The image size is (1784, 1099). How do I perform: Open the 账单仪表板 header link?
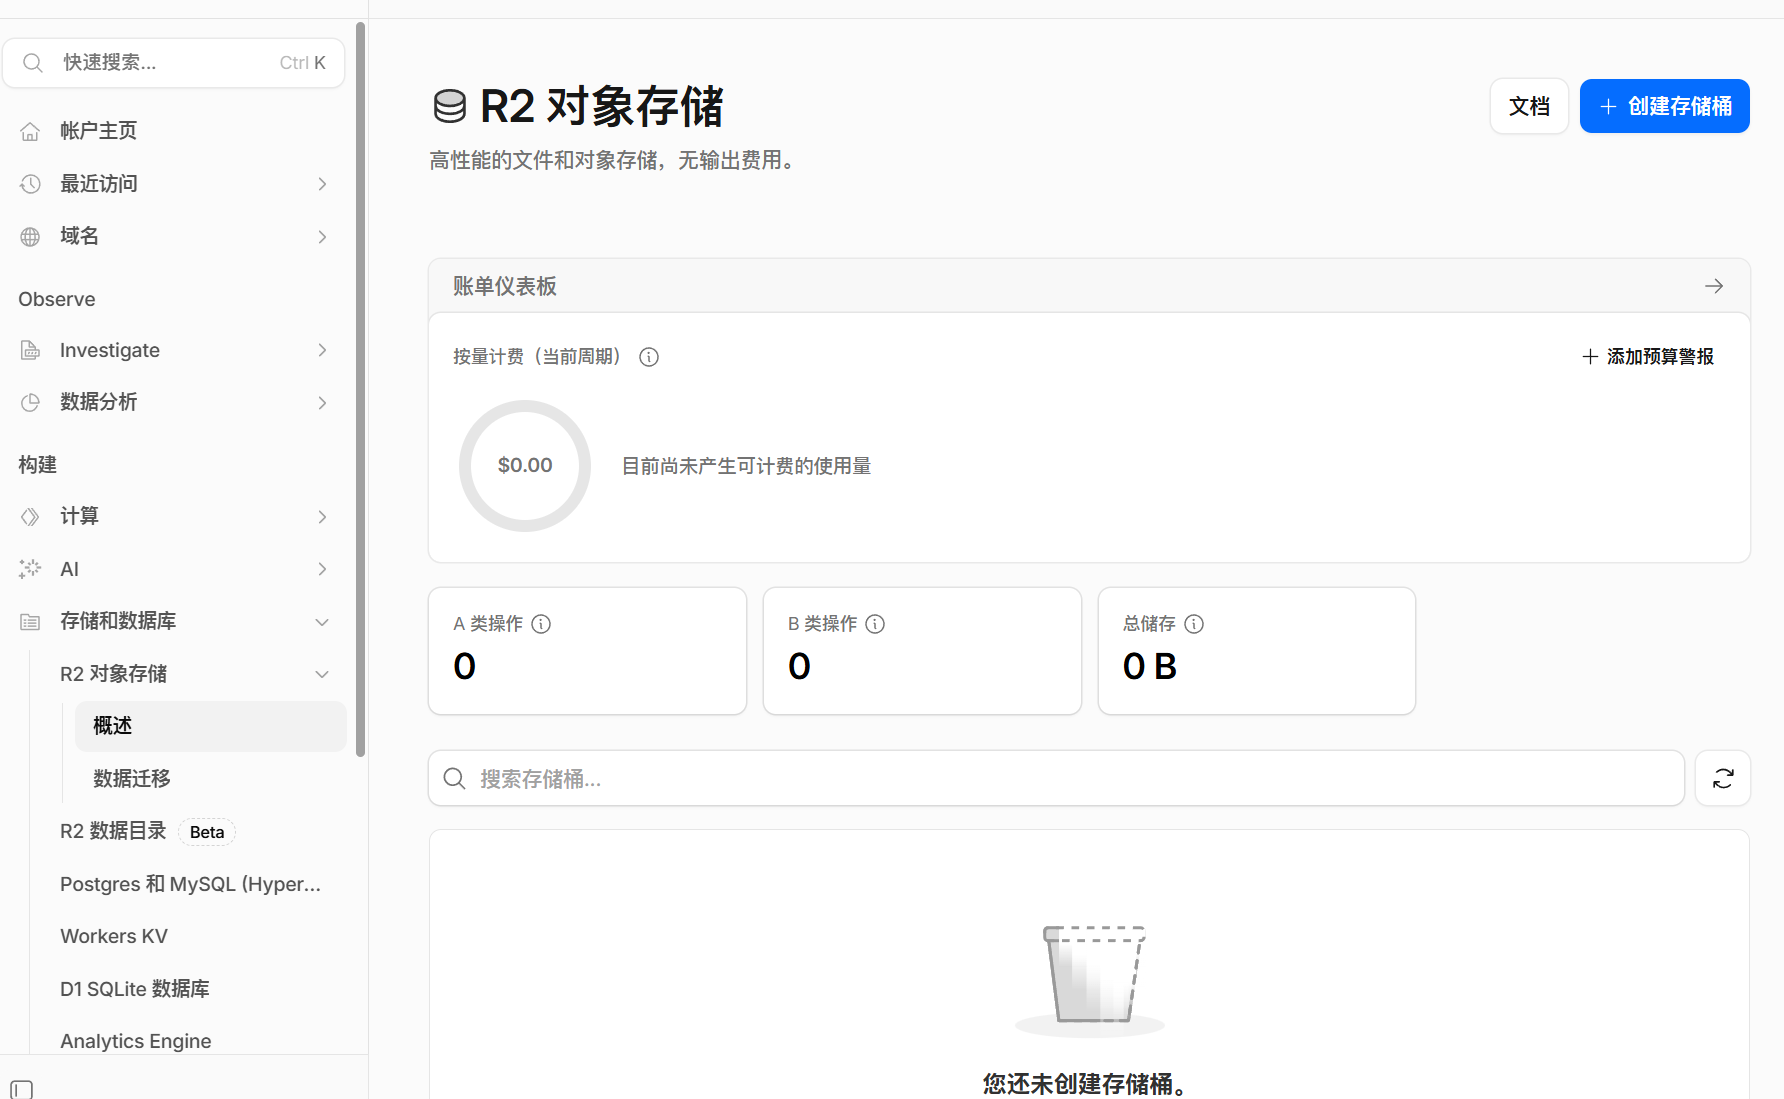pos(1089,286)
